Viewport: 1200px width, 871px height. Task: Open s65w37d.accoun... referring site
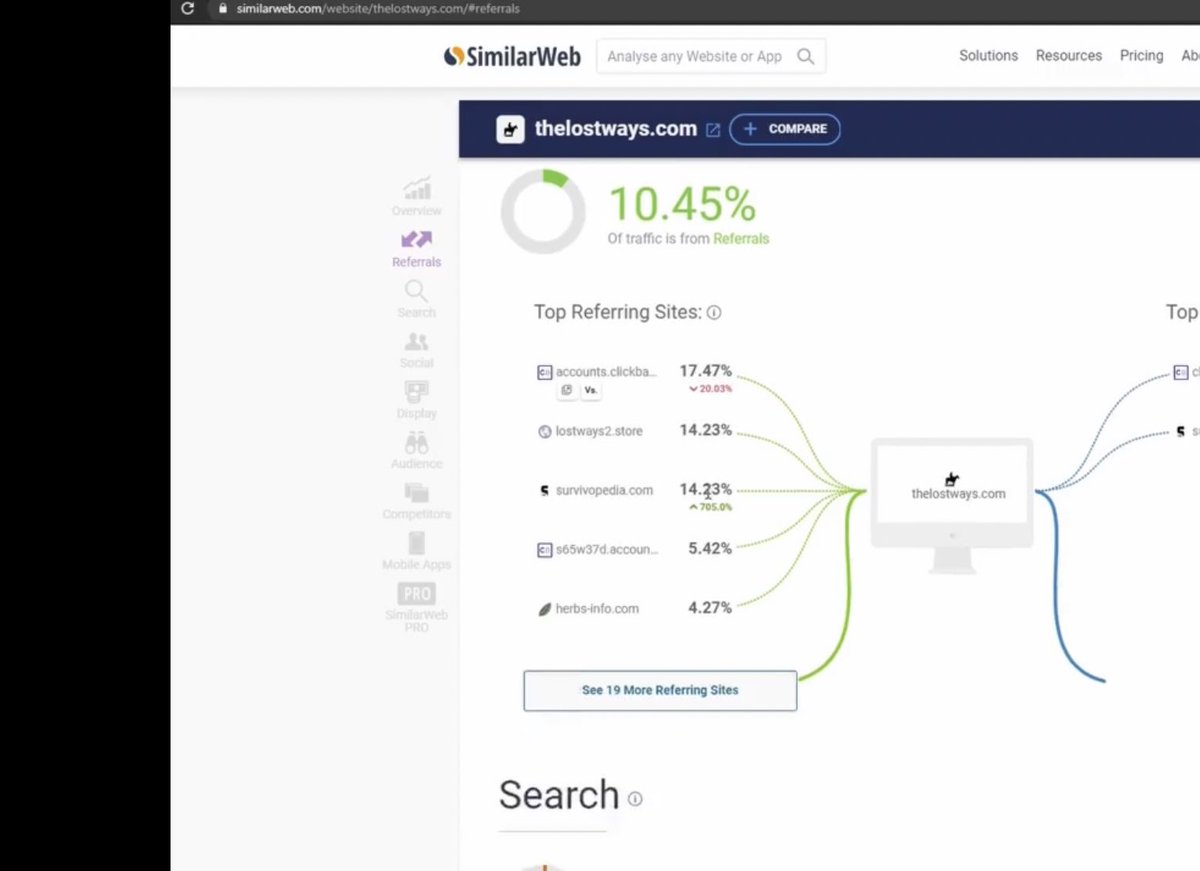point(607,549)
